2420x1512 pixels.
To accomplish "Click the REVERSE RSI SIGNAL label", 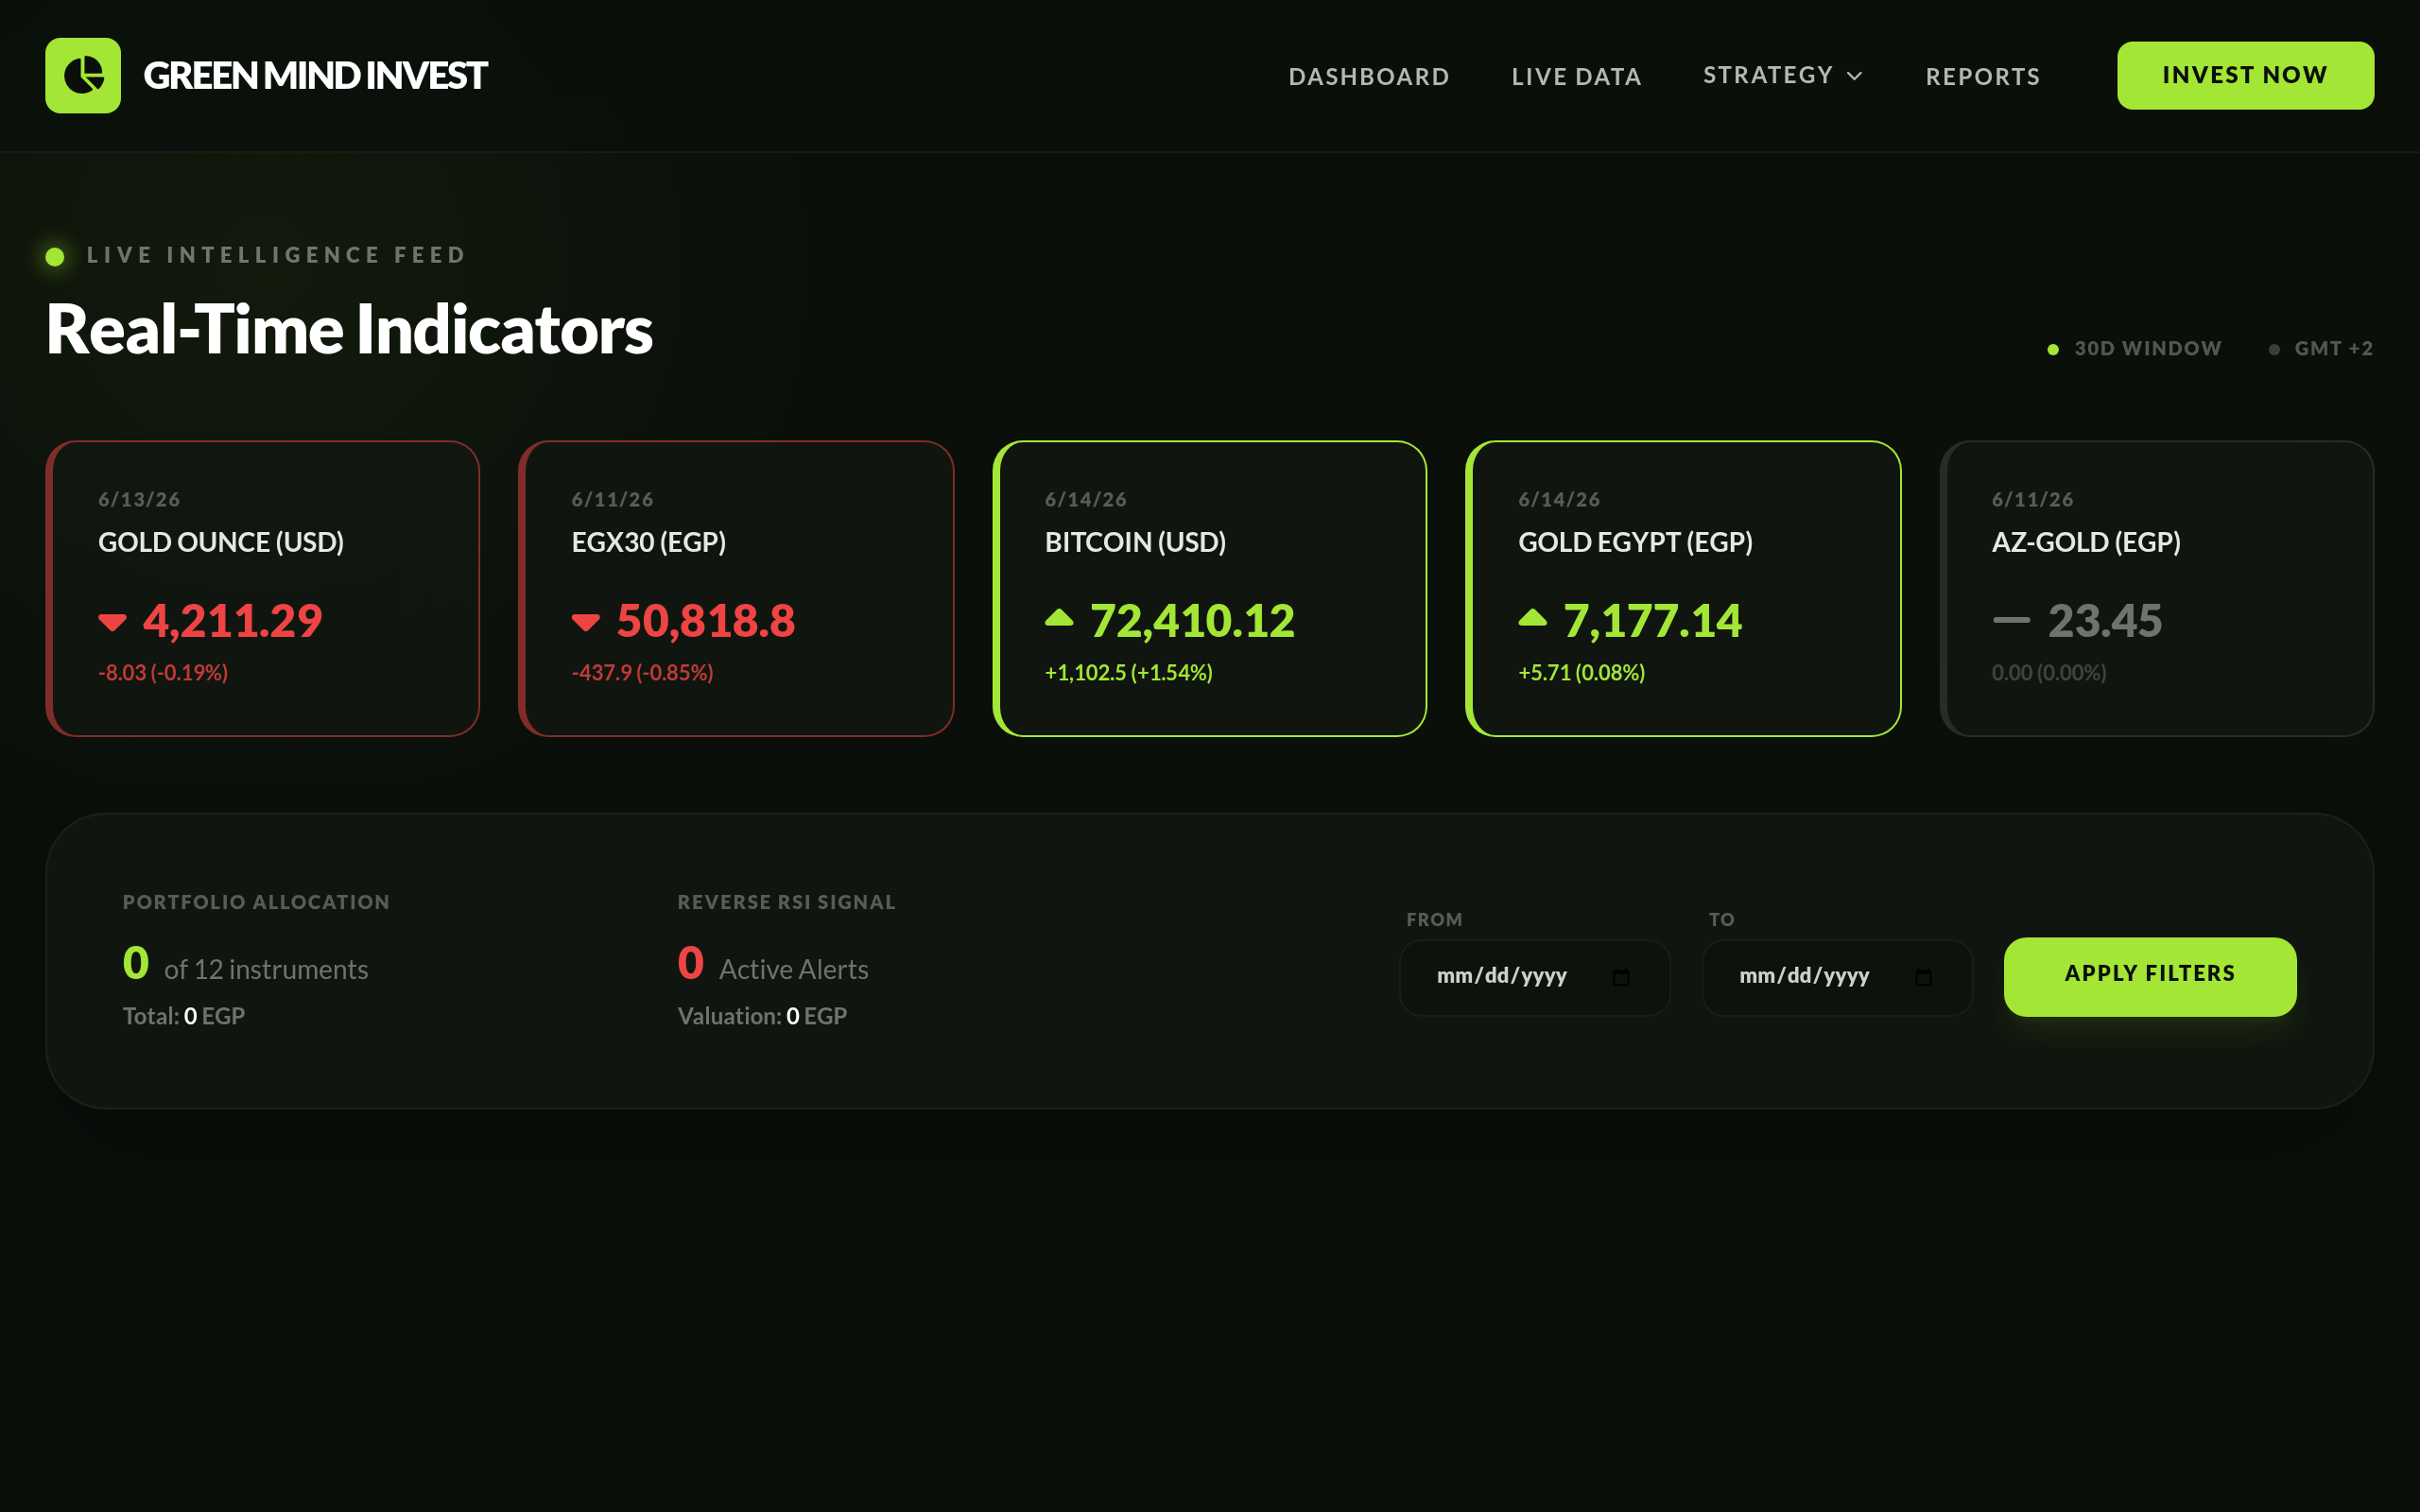I will (x=787, y=902).
